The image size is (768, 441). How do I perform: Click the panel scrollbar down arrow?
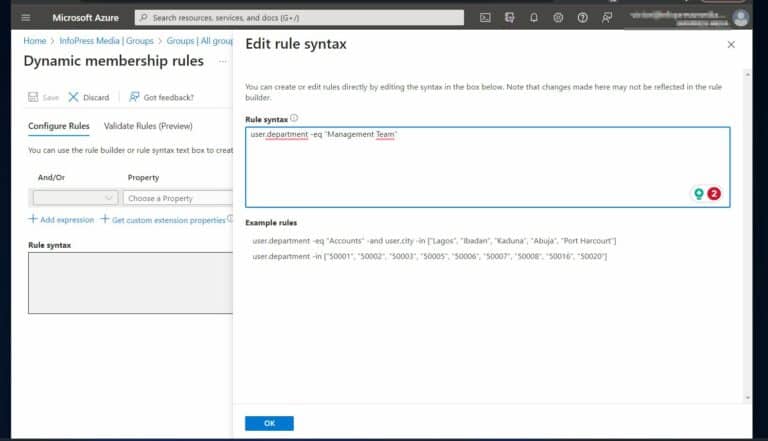tap(747, 397)
